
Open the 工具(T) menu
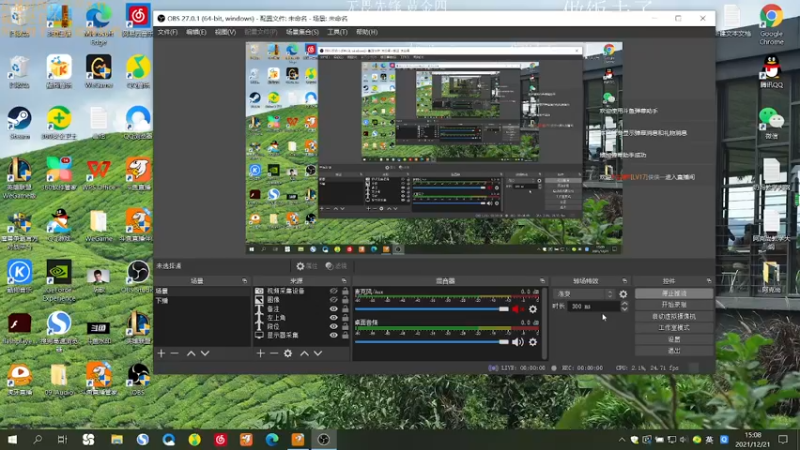pyautogui.click(x=337, y=32)
